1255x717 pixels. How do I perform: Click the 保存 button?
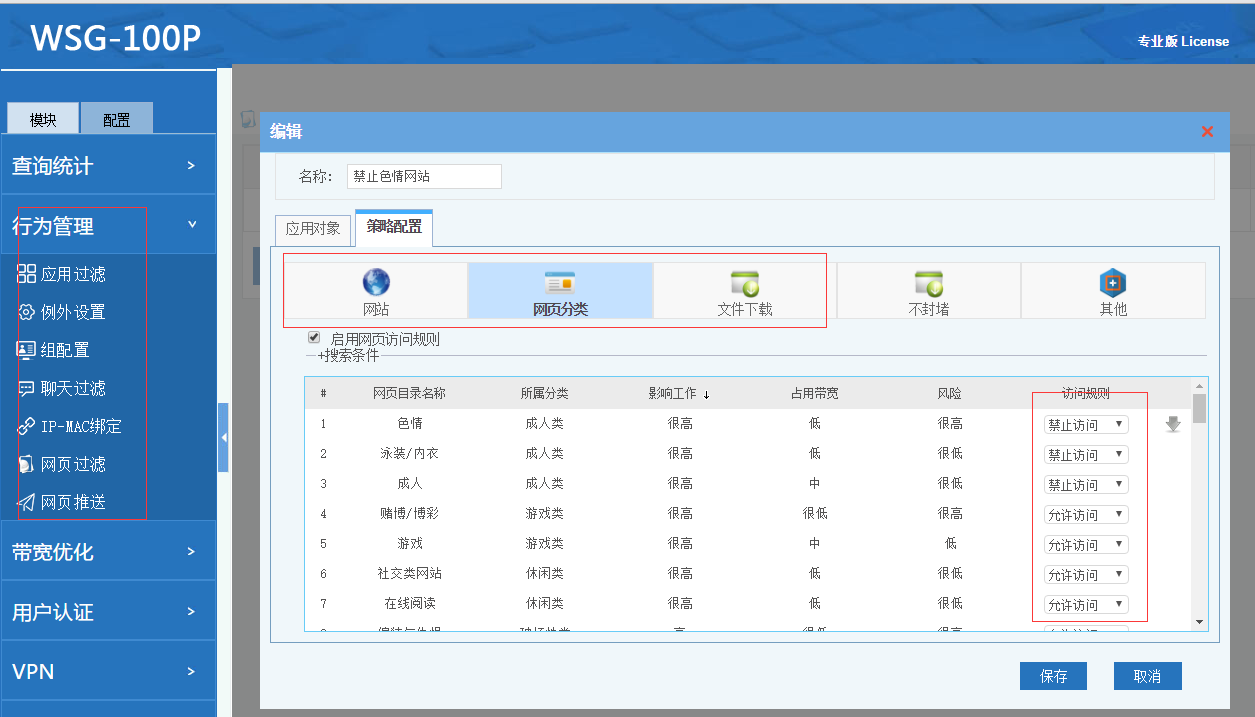pos(1053,676)
